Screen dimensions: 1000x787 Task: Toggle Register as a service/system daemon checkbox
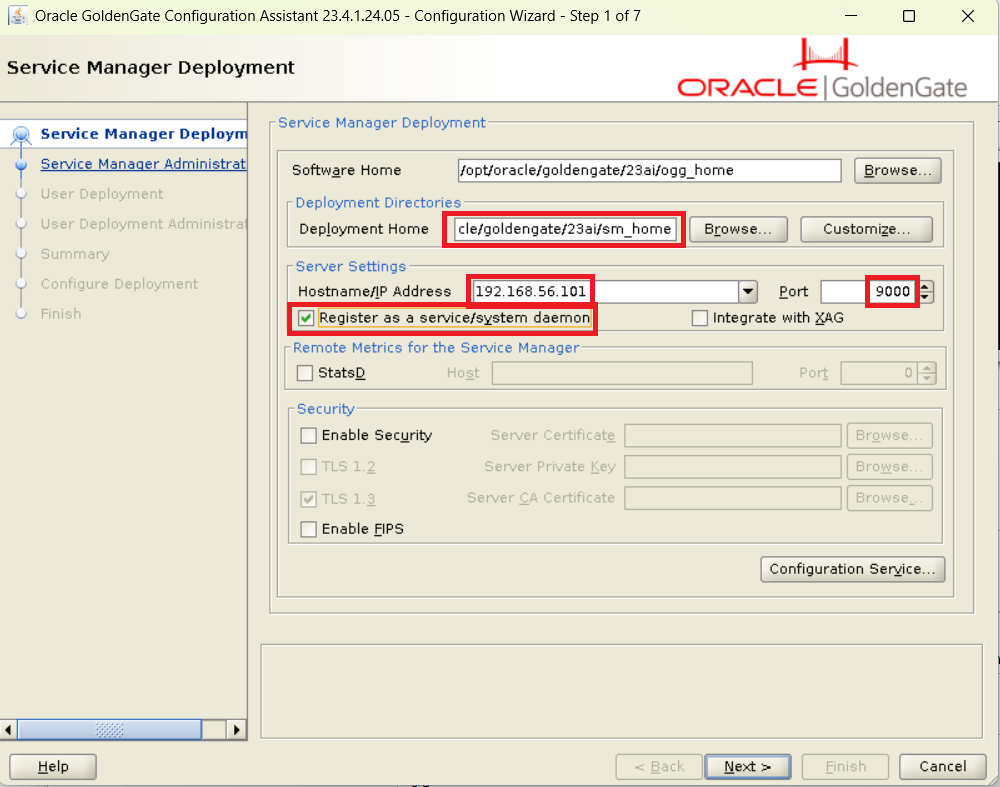[x=307, y=318]
